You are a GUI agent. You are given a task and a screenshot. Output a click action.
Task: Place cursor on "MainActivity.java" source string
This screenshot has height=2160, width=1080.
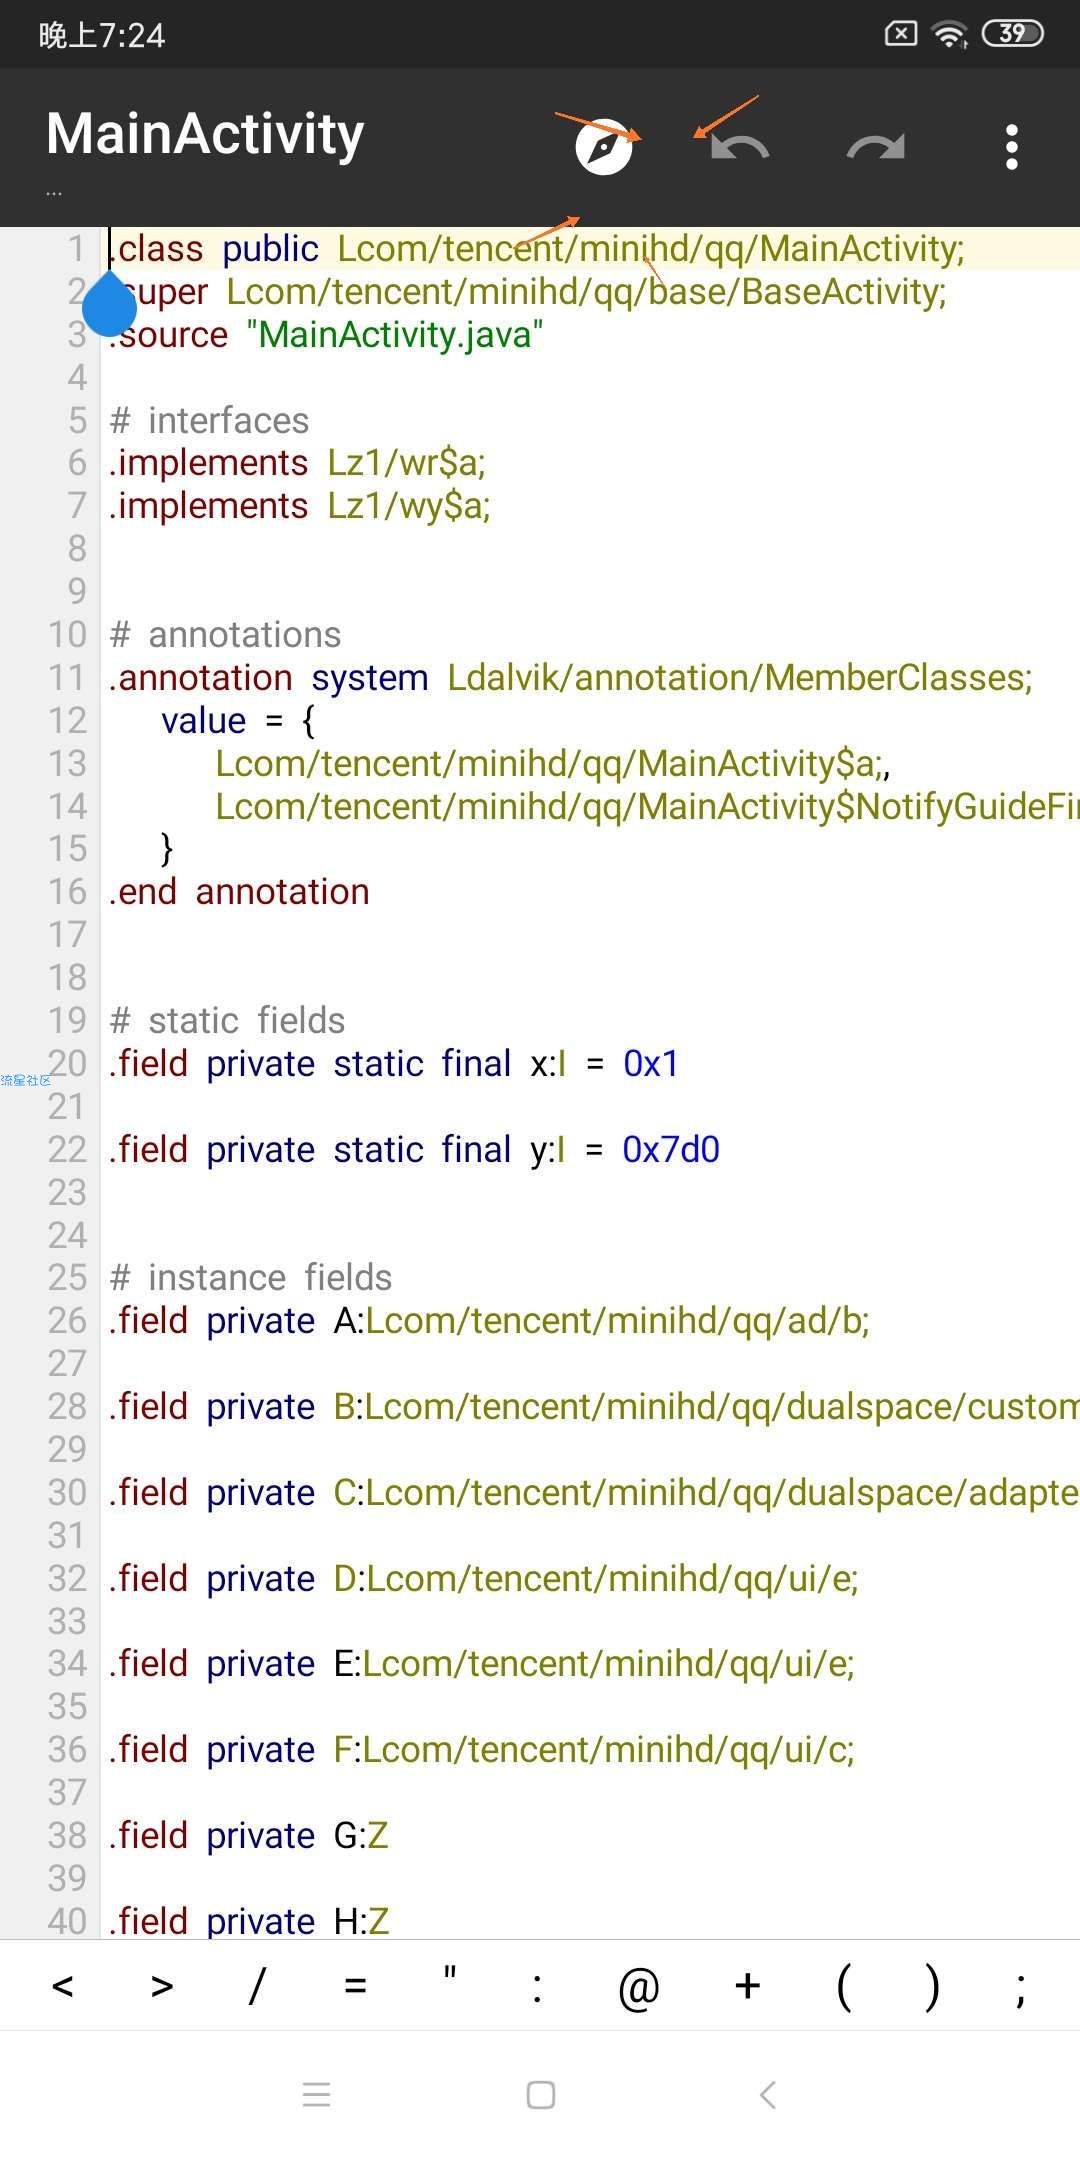click(395, 334)
